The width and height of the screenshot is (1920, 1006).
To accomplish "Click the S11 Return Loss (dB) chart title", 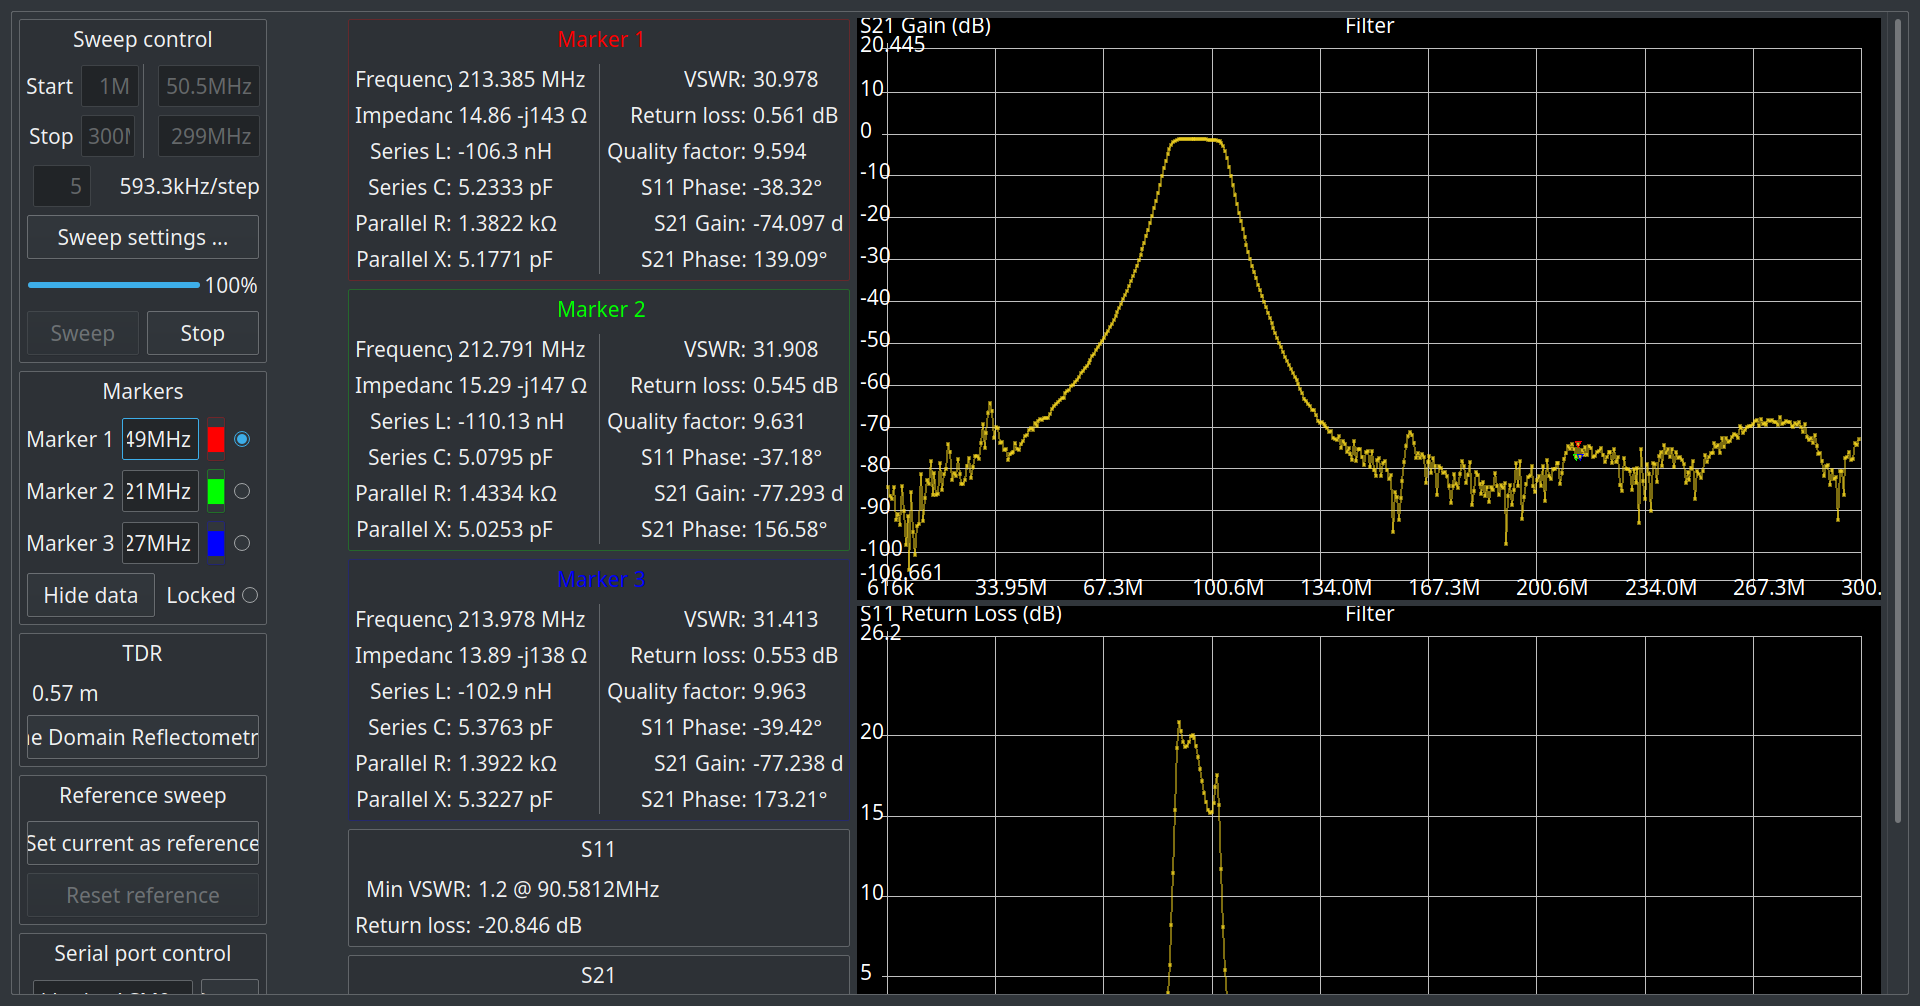I will pos(960,614).
